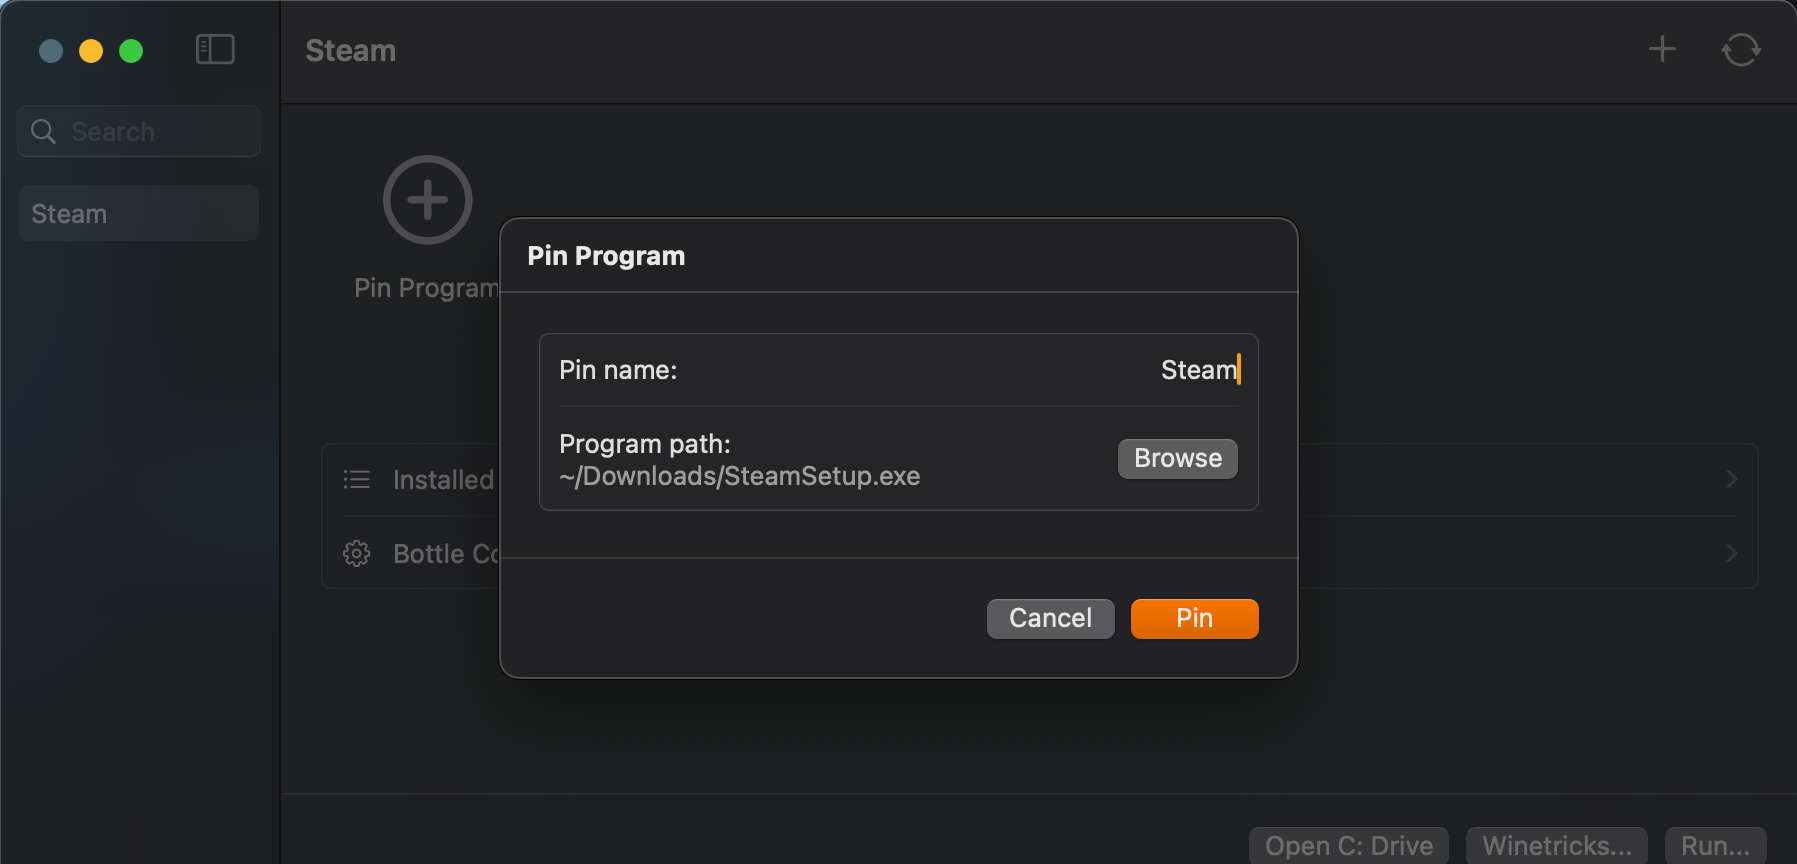Image resolution: width=1797 pixels, height=864 pixels.
Task: Cancel the Pin Program dialog
Action: point(1050,618)
